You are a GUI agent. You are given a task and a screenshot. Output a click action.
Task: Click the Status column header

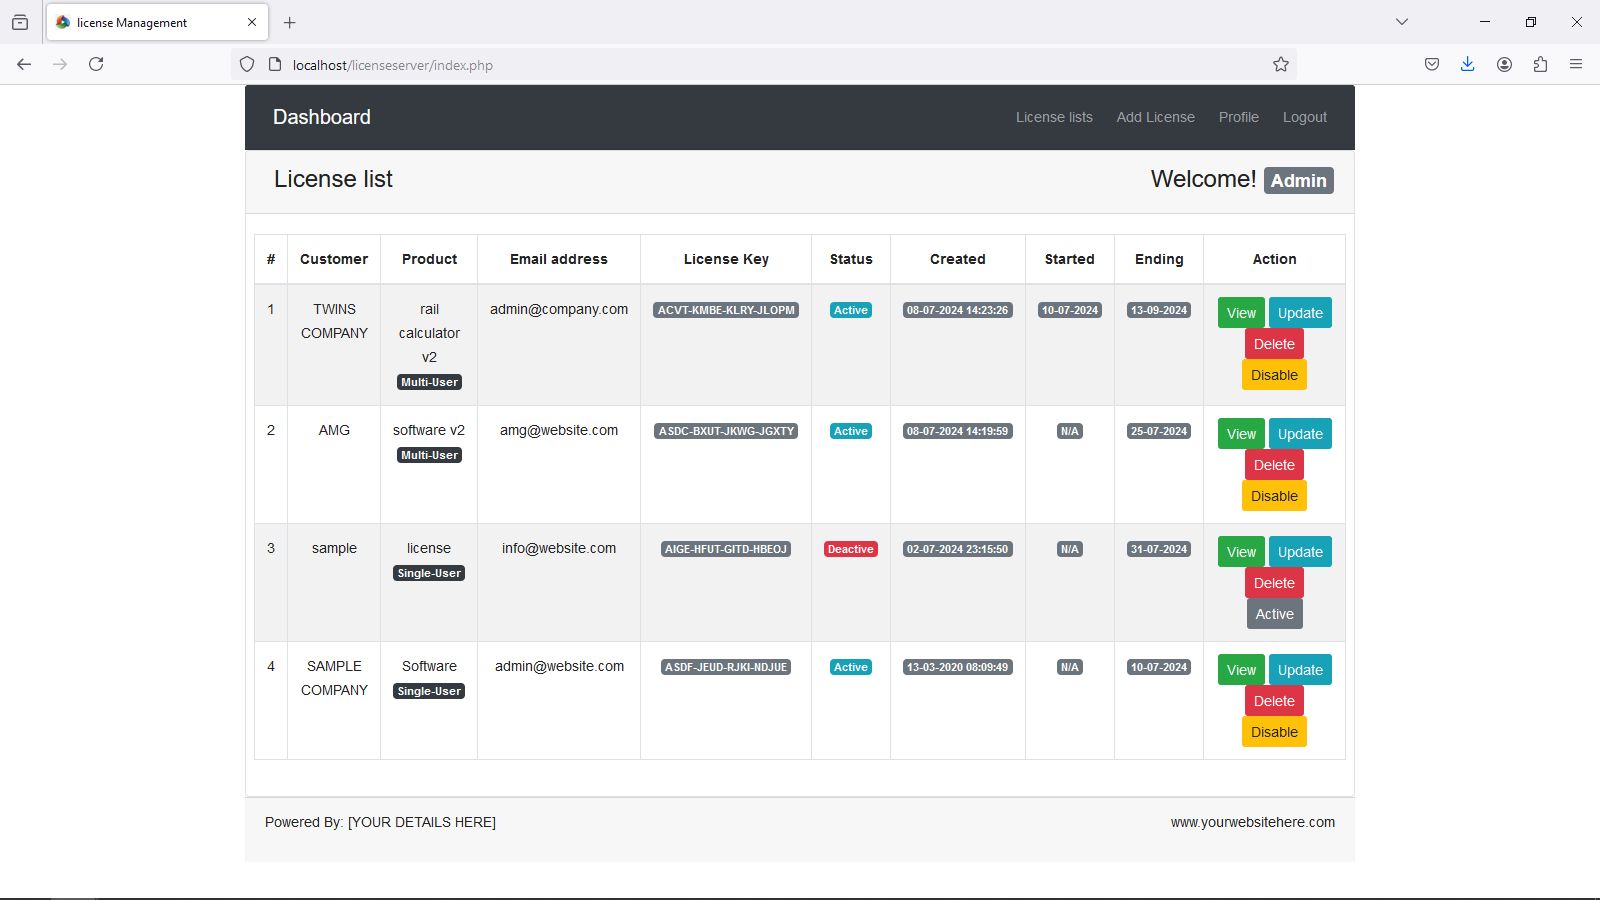click(851, 259)
